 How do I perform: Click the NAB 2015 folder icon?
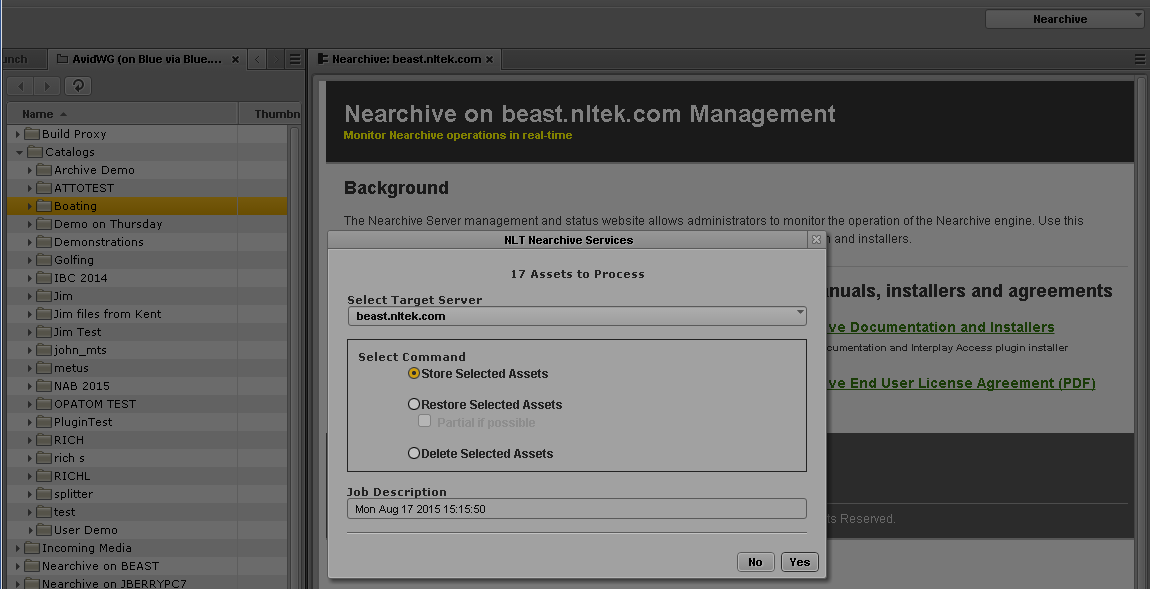43,386
